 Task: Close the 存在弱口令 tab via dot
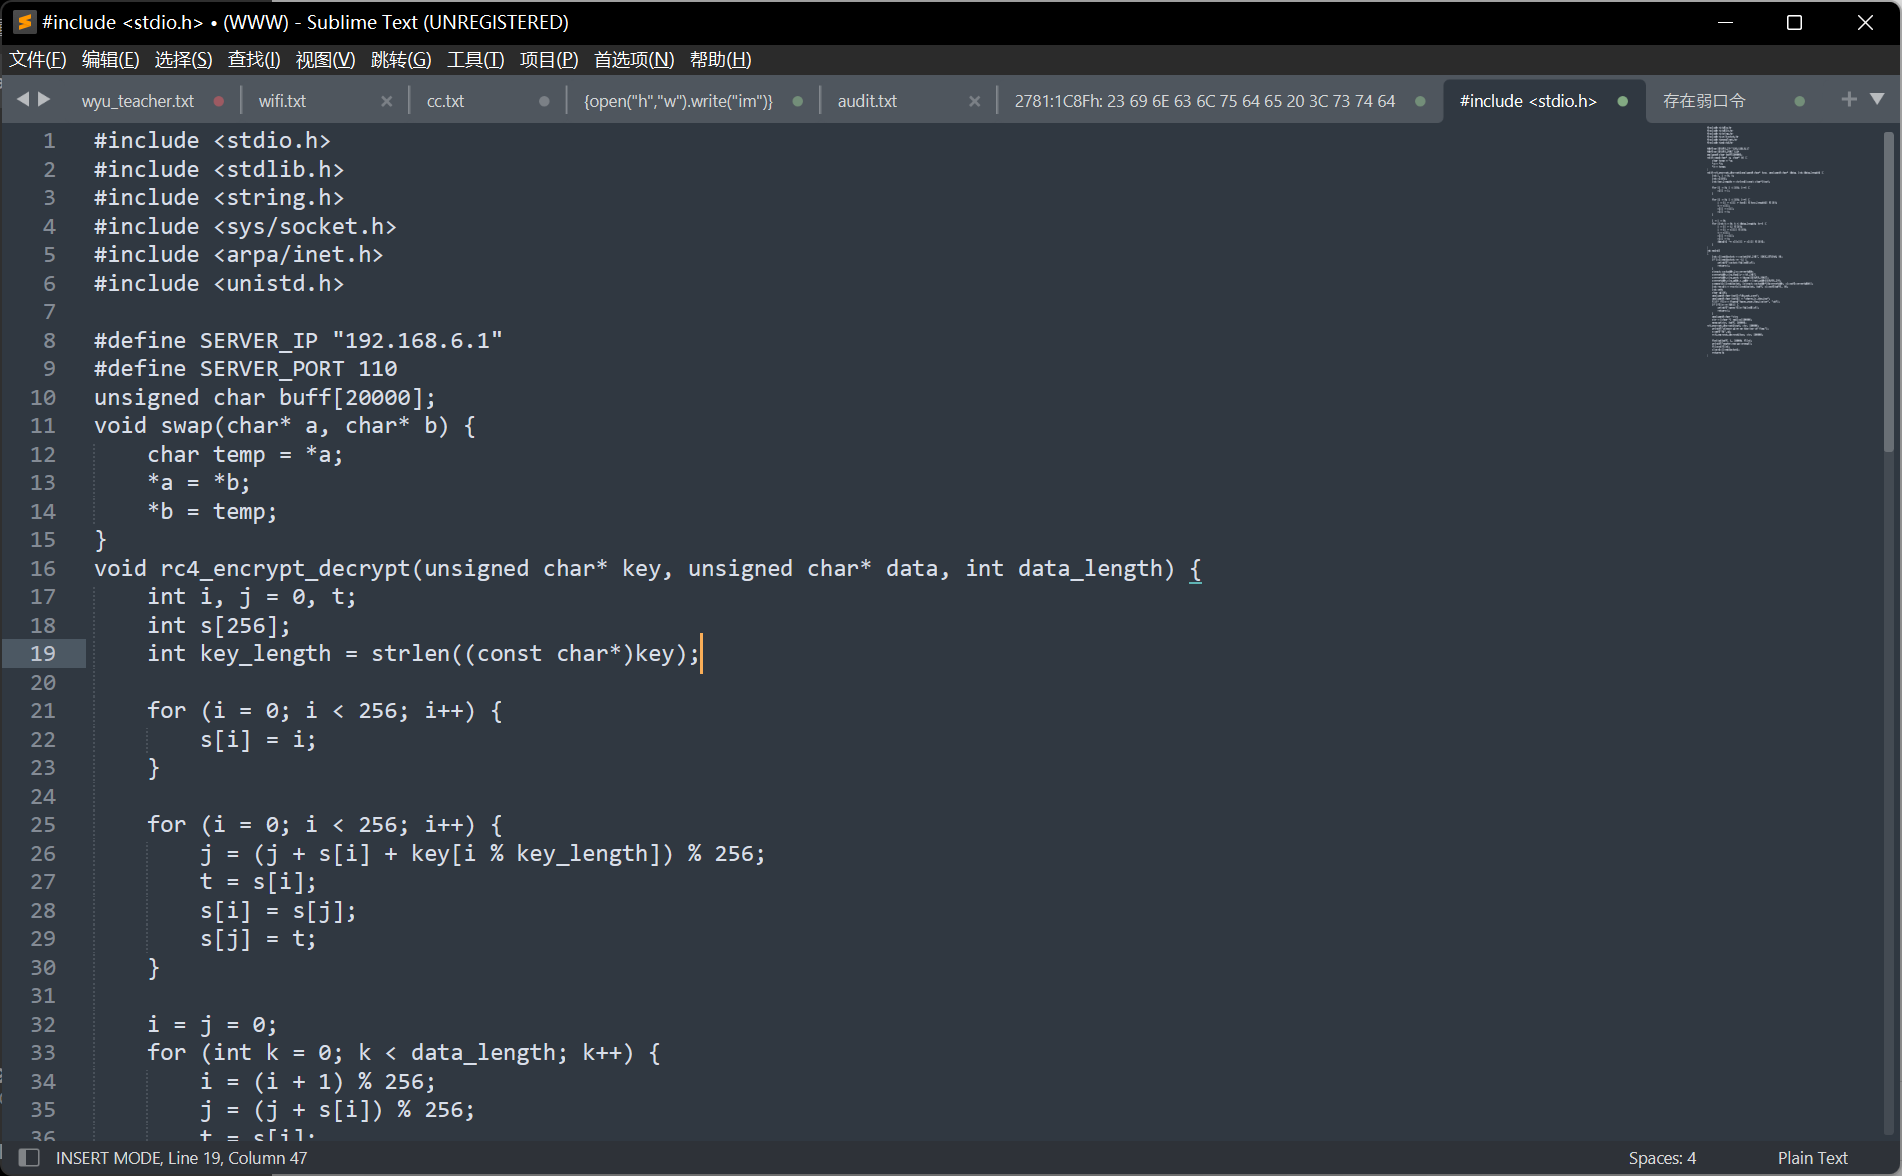point(1800,101)
